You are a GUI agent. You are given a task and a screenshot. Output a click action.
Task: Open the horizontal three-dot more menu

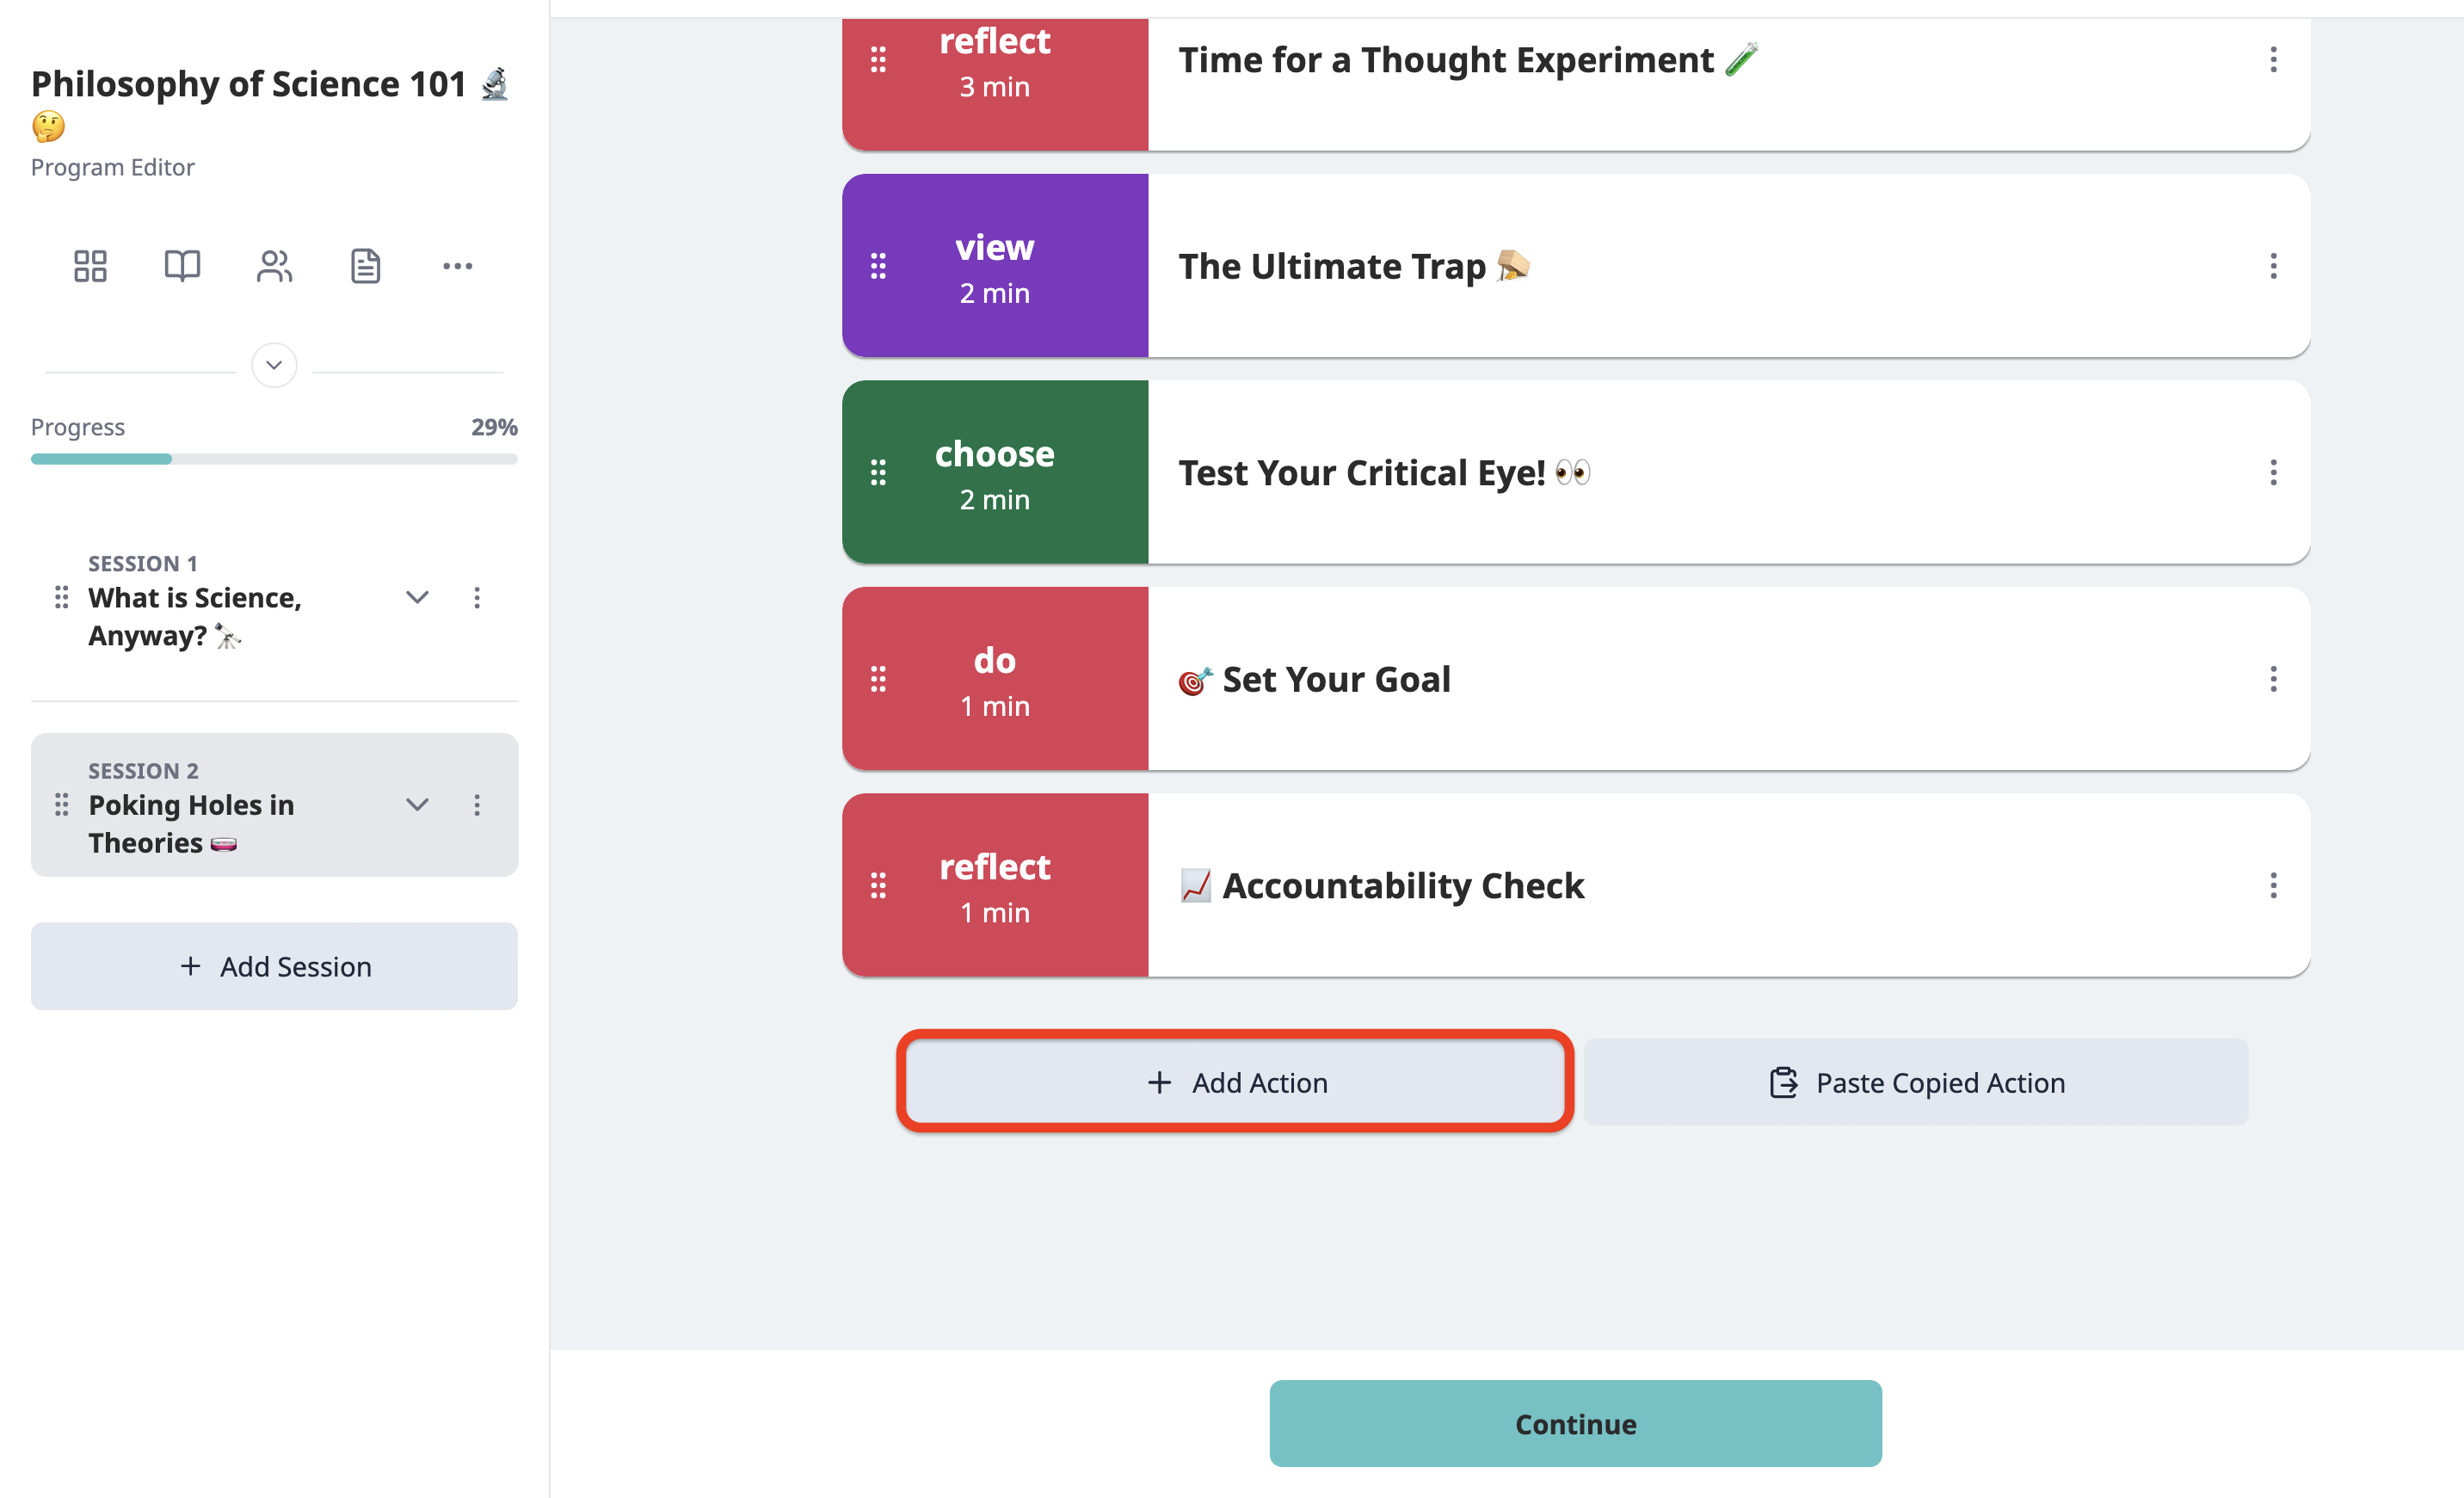[x=458, y=266]
